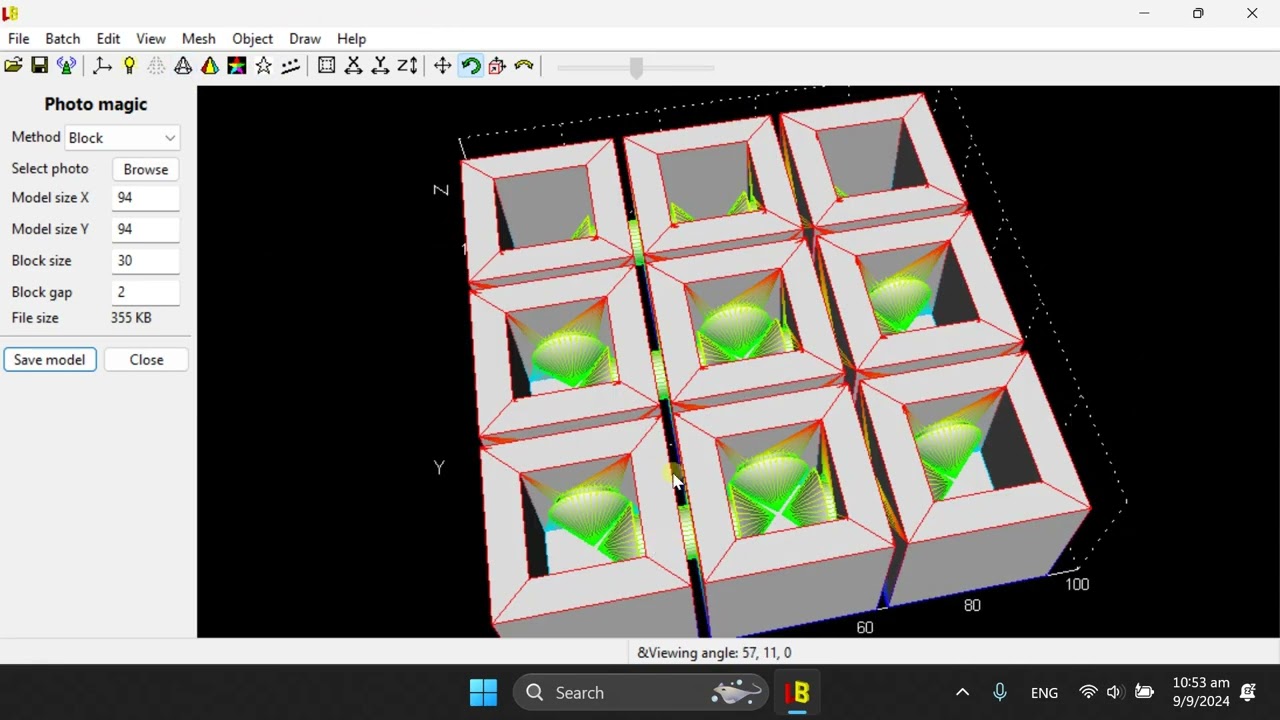Edit the Block gap field
Image resolution: width=1280 pixels, height=720 pixels.
(x=146, y=292)
